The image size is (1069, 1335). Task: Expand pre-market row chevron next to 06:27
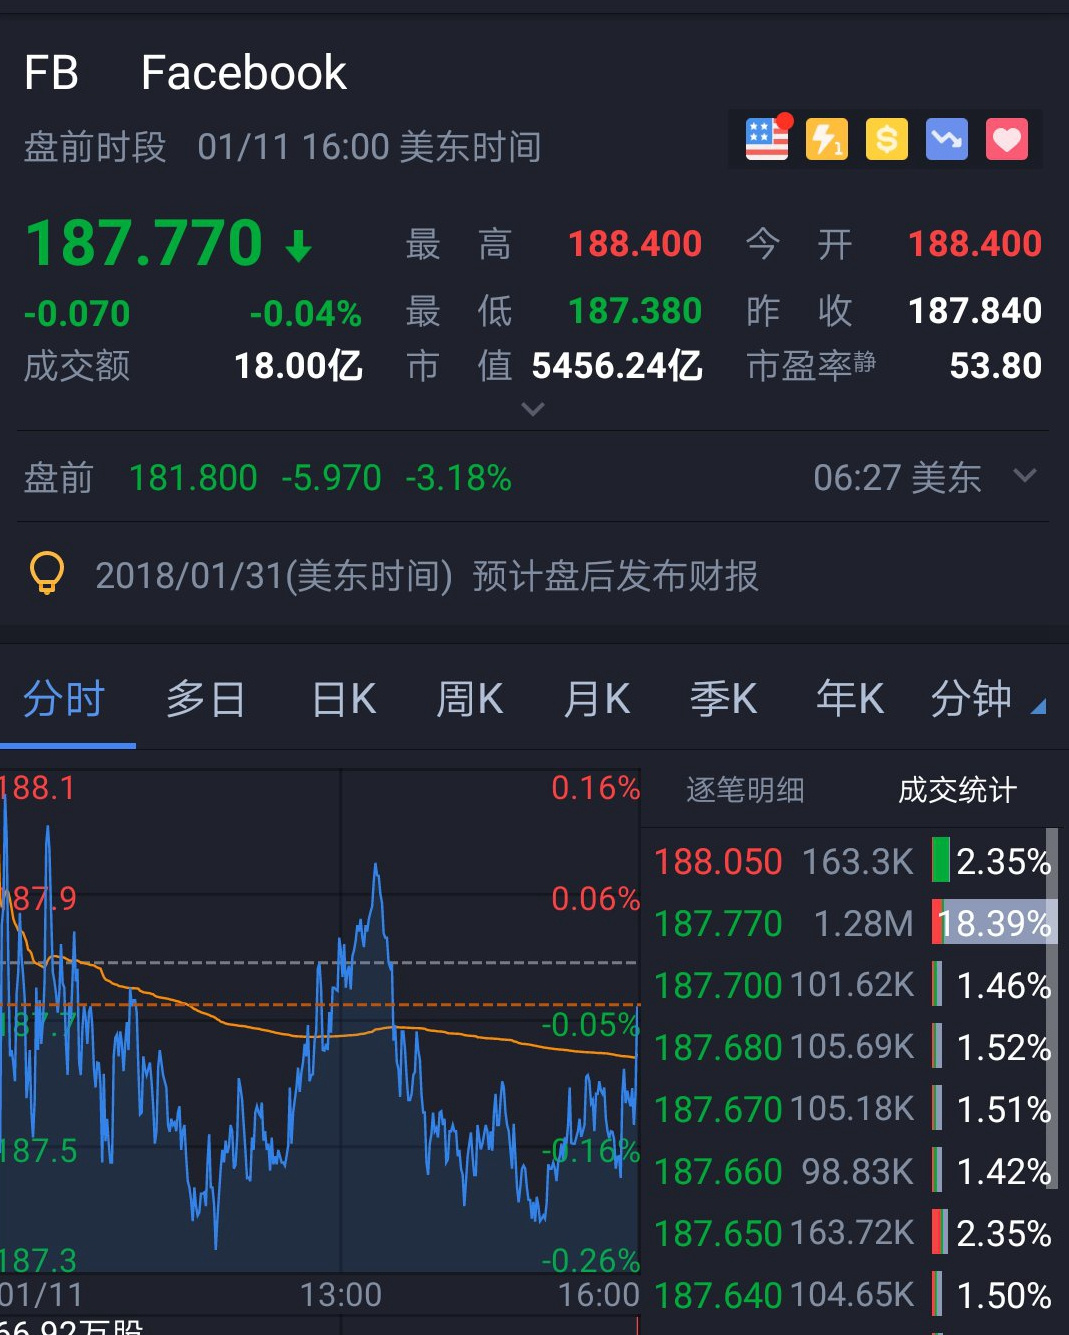(x=1025, y=475)
